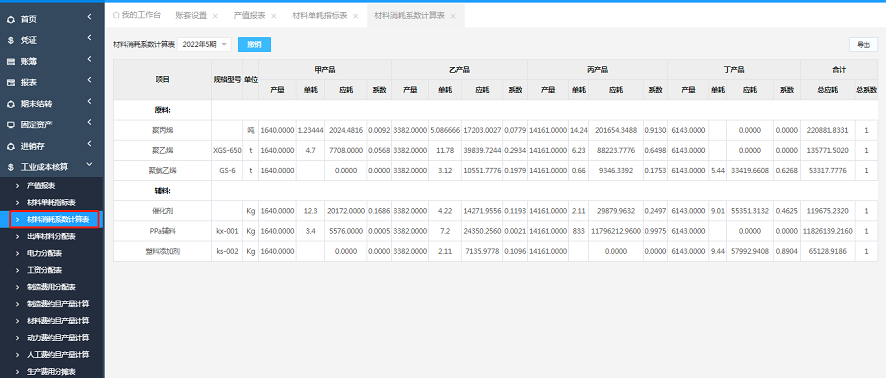Open the 2022年5期 period dropdown

[x=205, y=45]
